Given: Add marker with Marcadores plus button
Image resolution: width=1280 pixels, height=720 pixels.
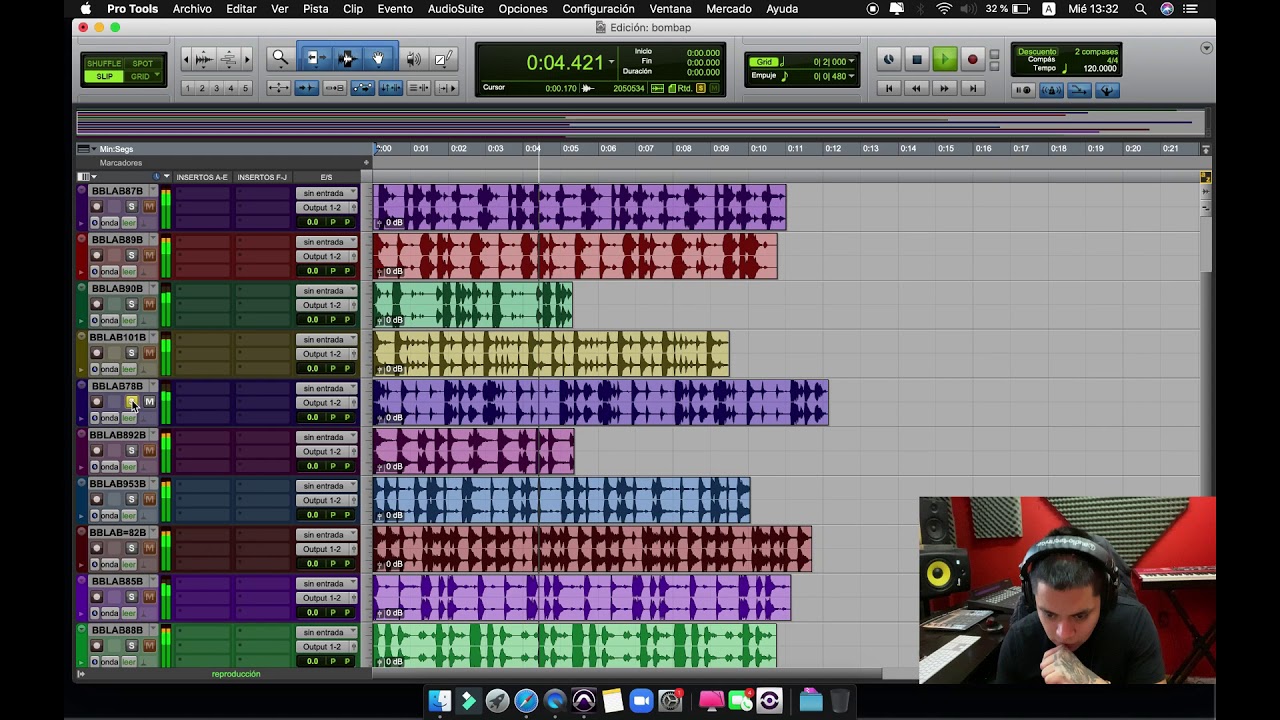Looking at the screenshot, I should coord(366,163).
